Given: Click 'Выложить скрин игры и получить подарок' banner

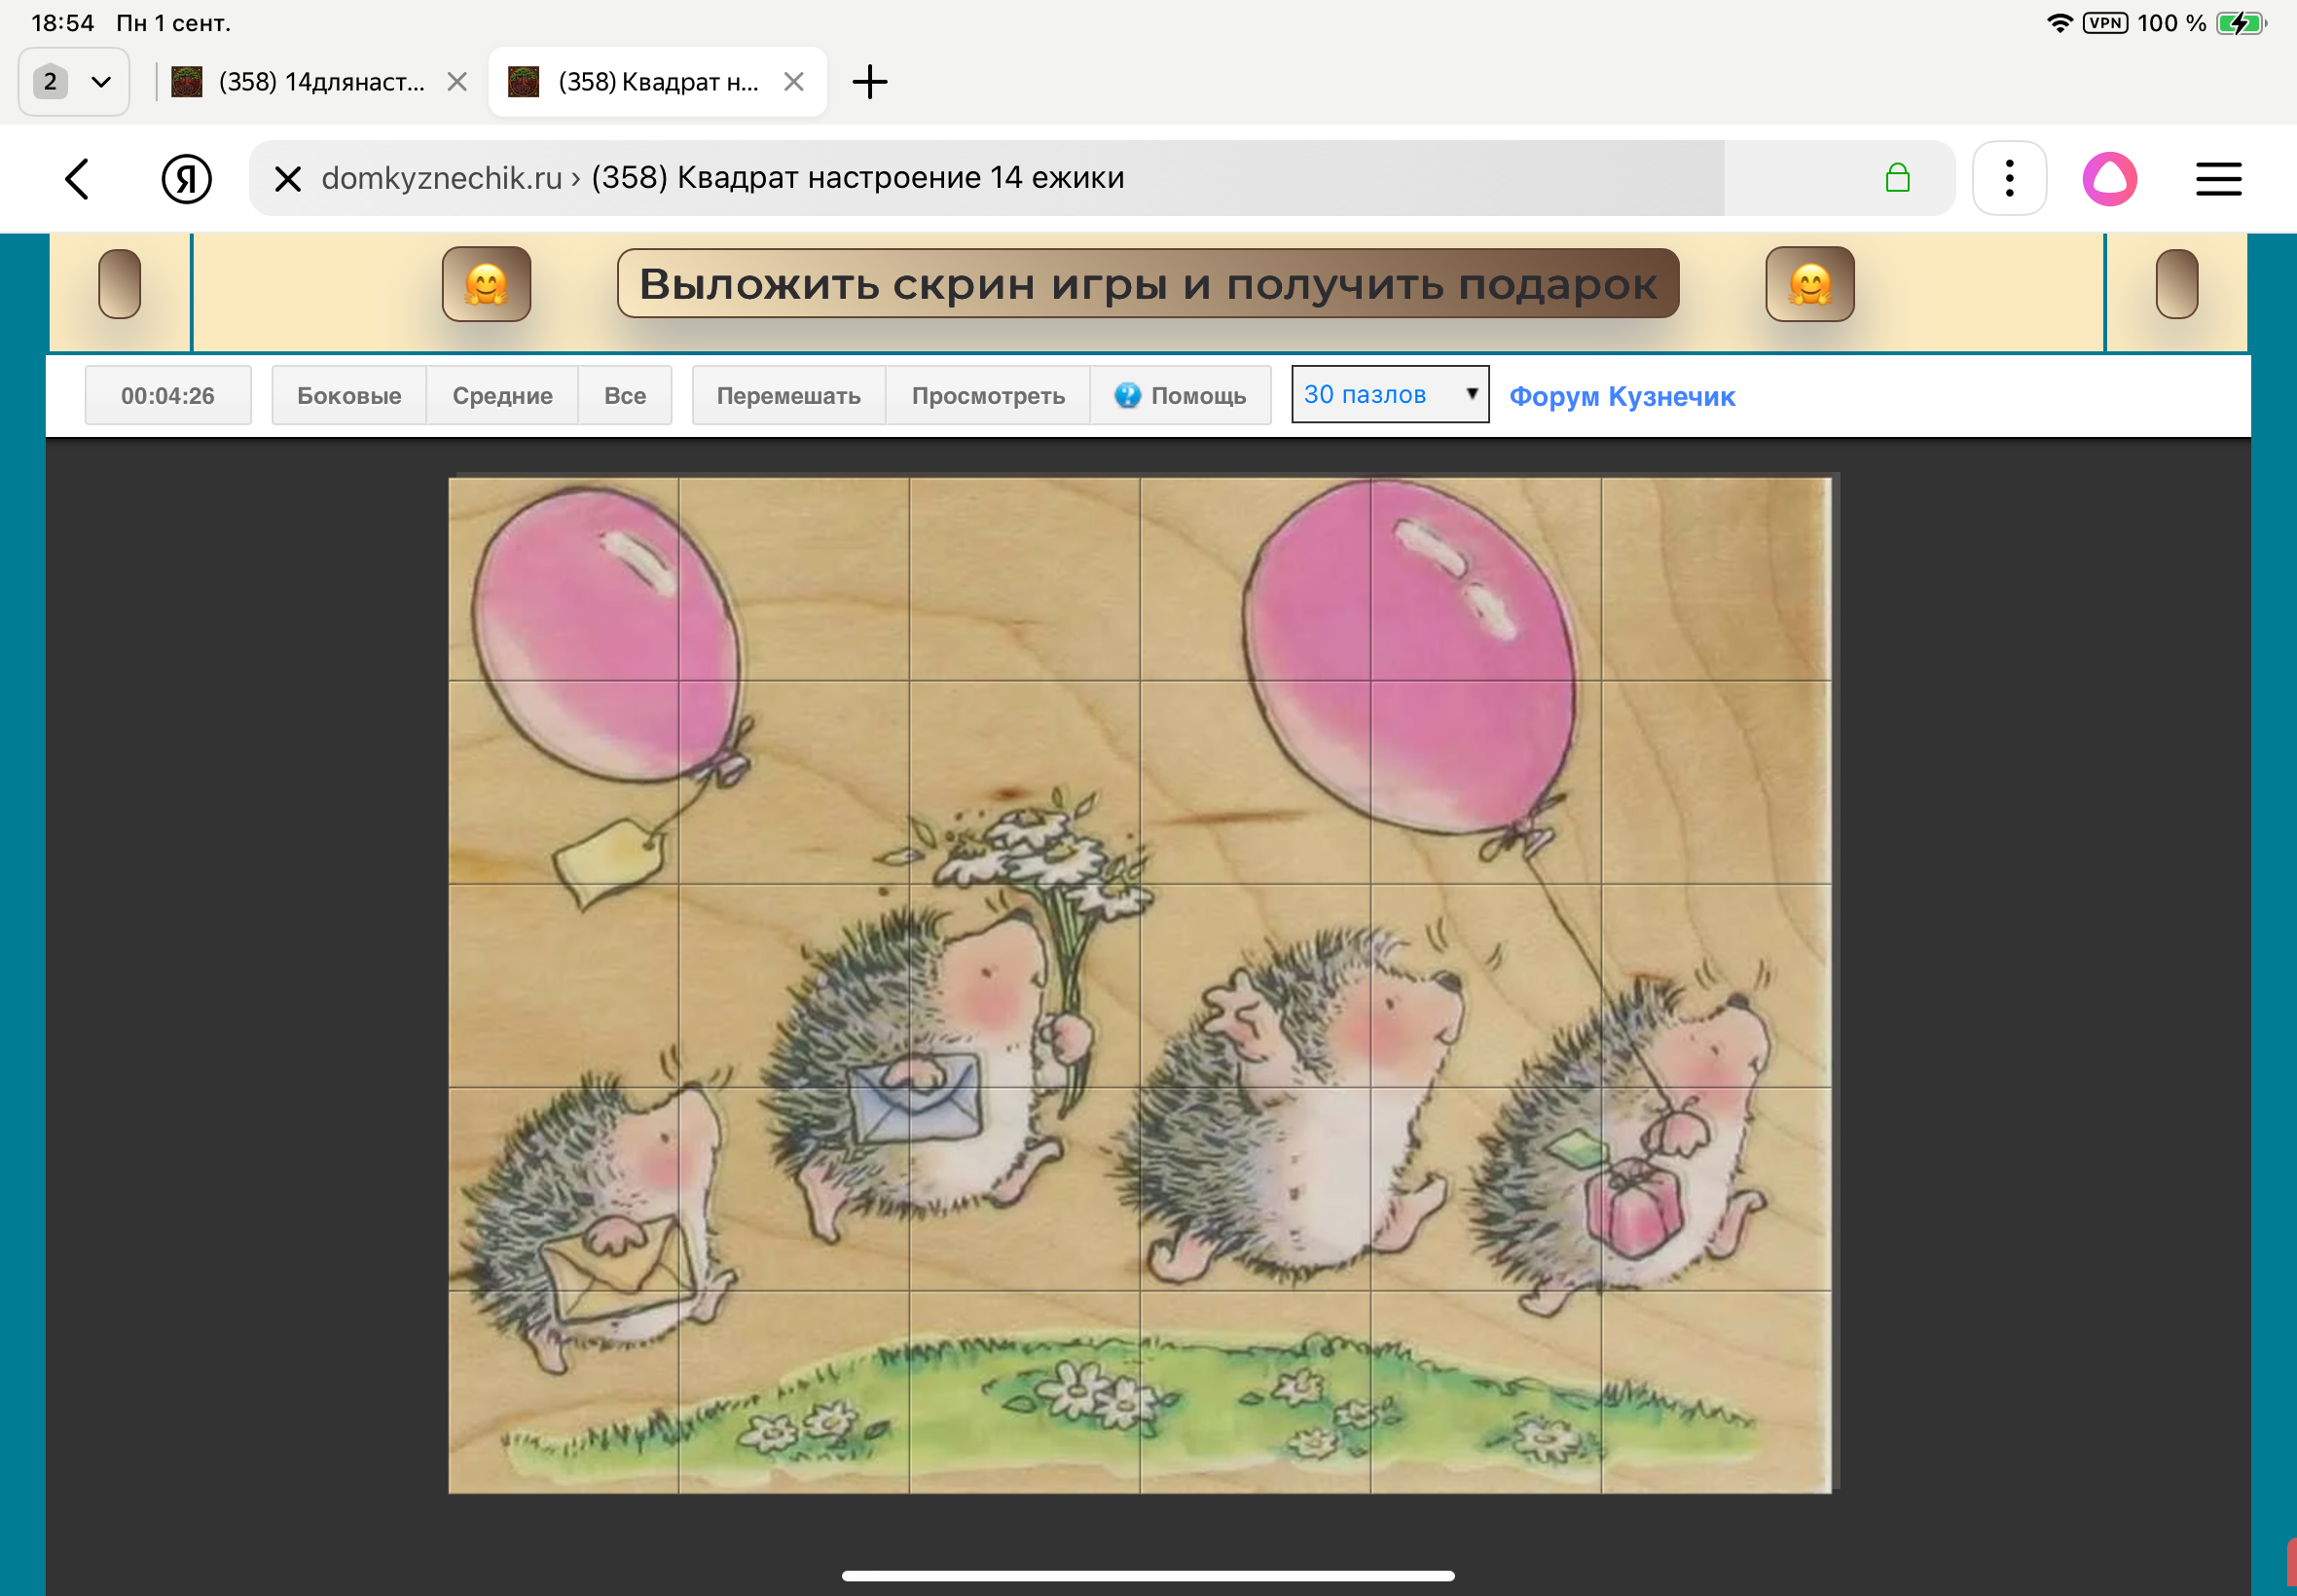Looking at the screenshot, I should click(x=1148, y=284).
